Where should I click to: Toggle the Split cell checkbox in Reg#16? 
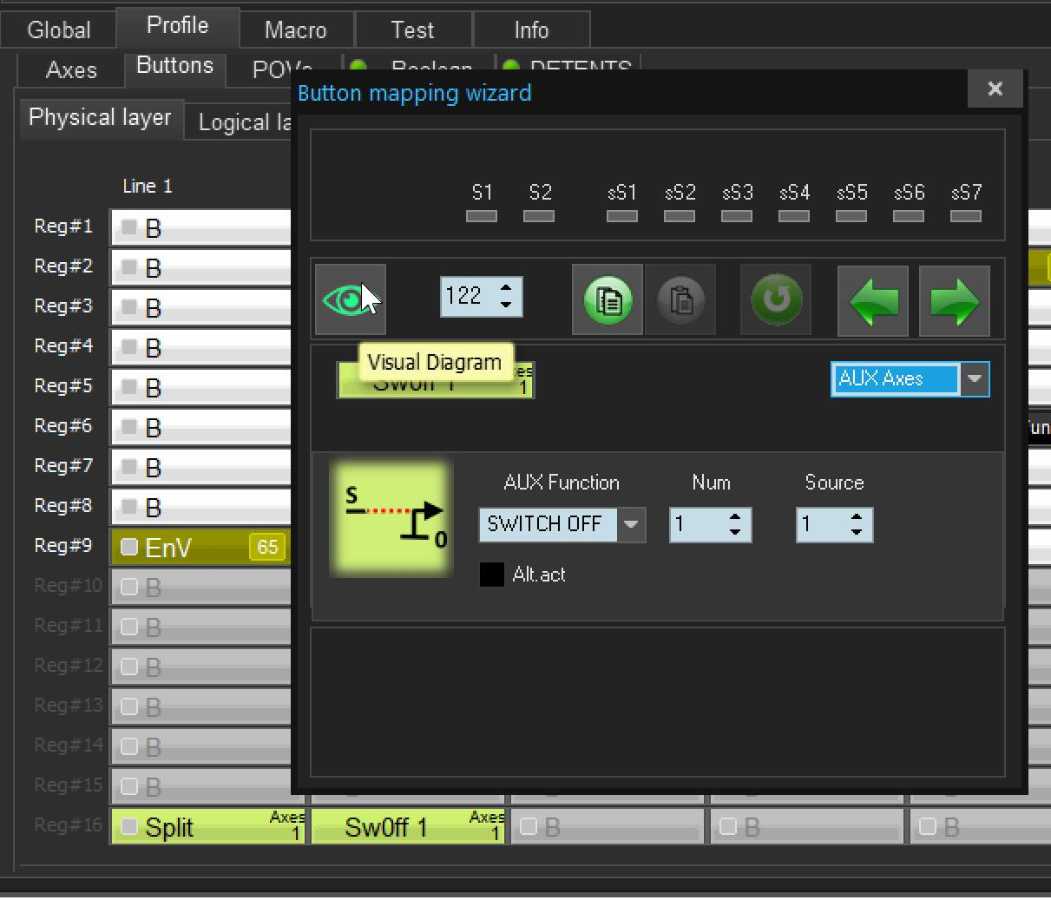point(129,827)
